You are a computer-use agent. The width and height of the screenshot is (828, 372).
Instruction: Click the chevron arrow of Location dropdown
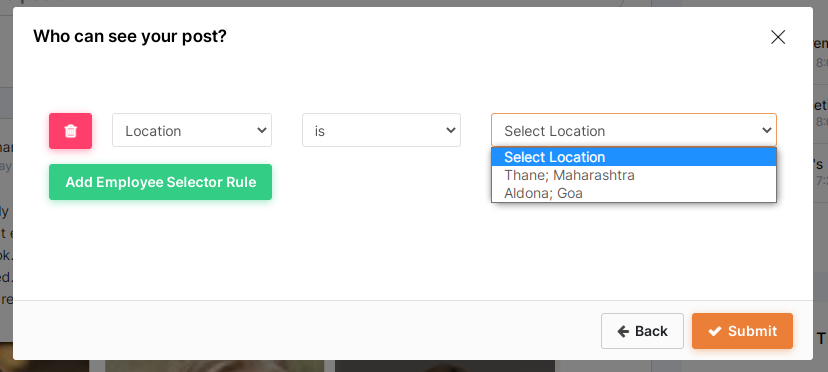[261, 130]
